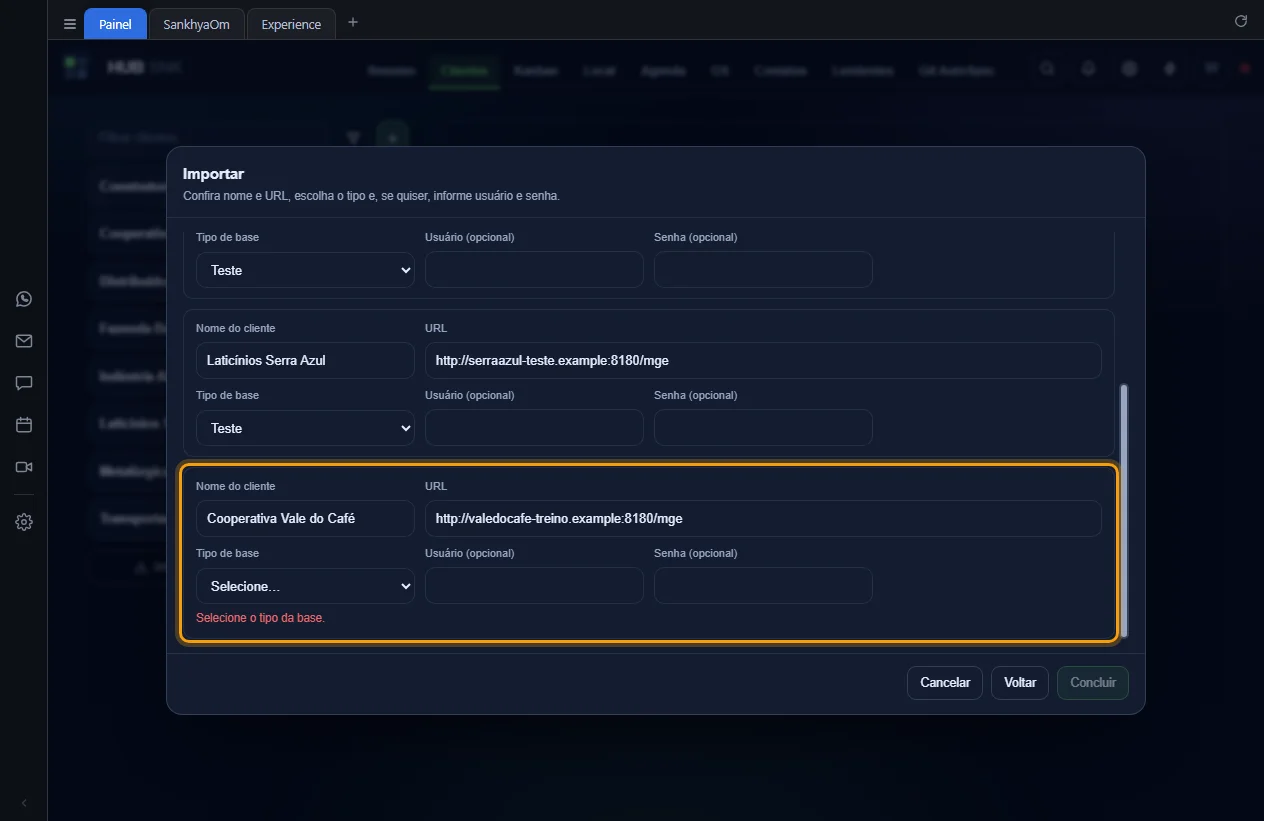
Task: Focus the Cooperativa Vale do Café name field
Action: tap(305, 519)
